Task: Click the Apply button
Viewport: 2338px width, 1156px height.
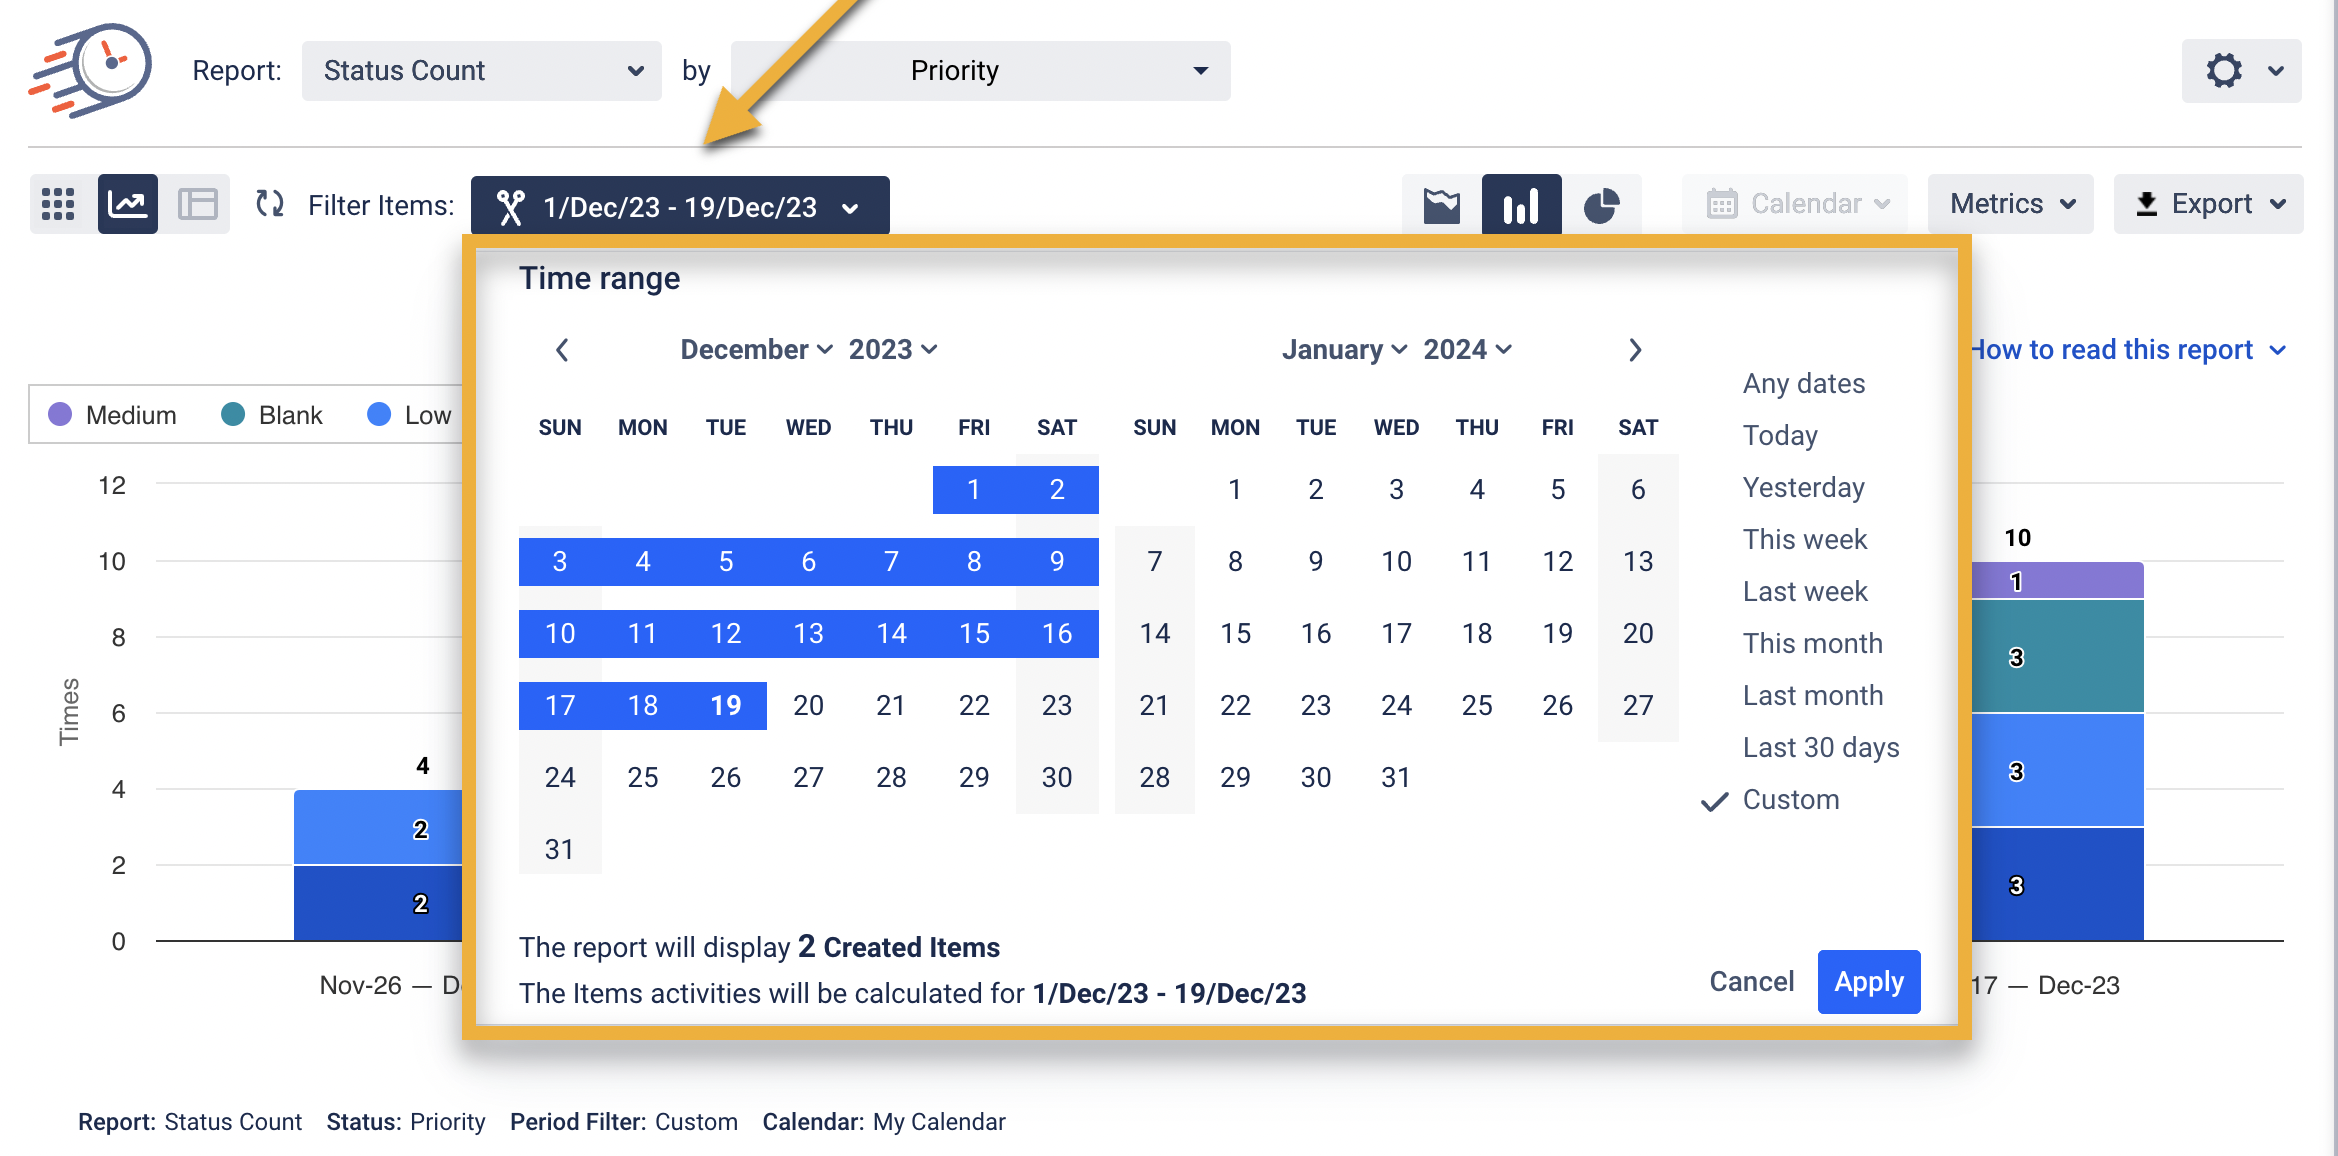Action: coord(1868,982)
